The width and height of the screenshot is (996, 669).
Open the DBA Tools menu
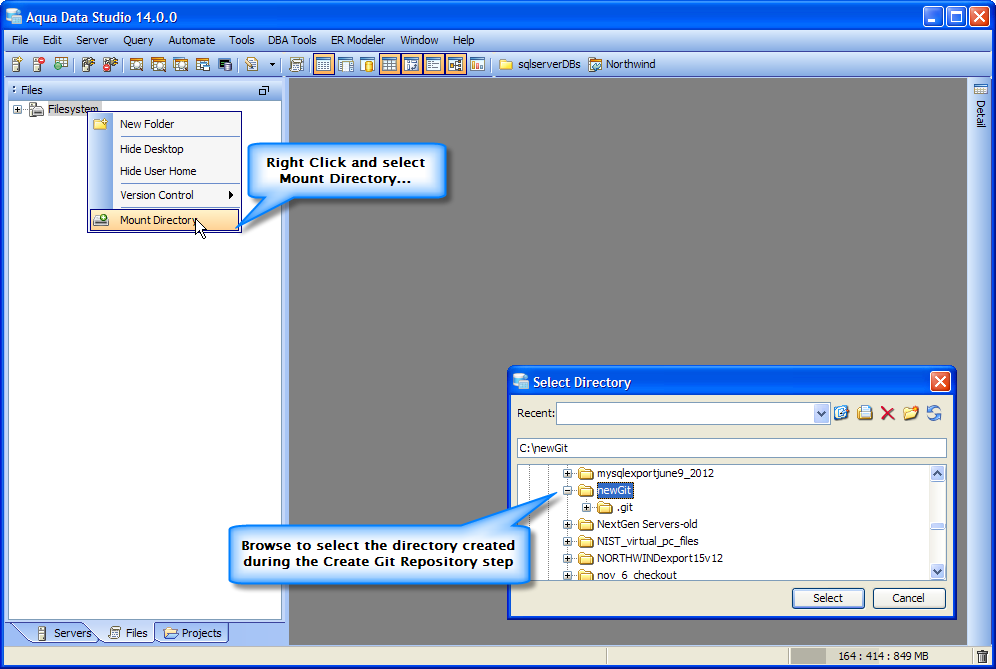292,40
